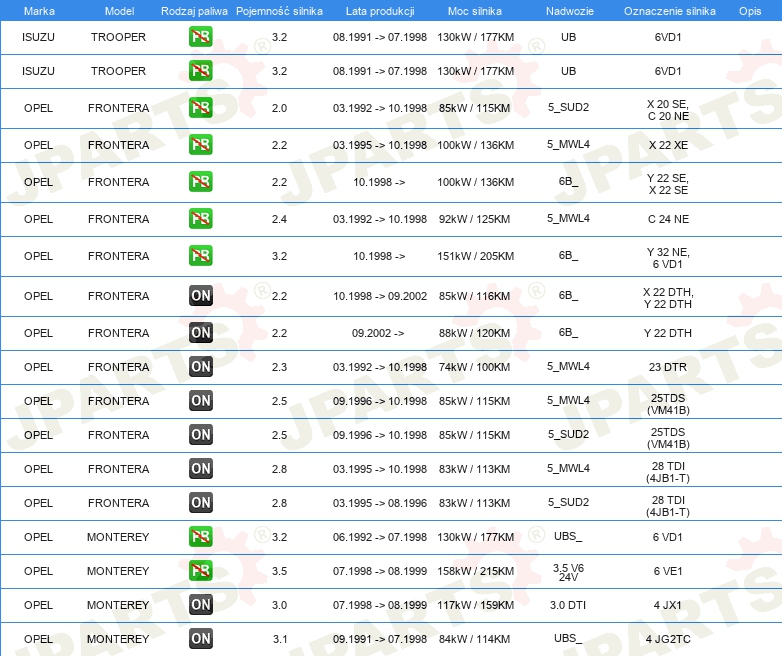Click power value 84kW / 114KM
Viewport: 782px width, 656px height.
[x=474, y=639]
